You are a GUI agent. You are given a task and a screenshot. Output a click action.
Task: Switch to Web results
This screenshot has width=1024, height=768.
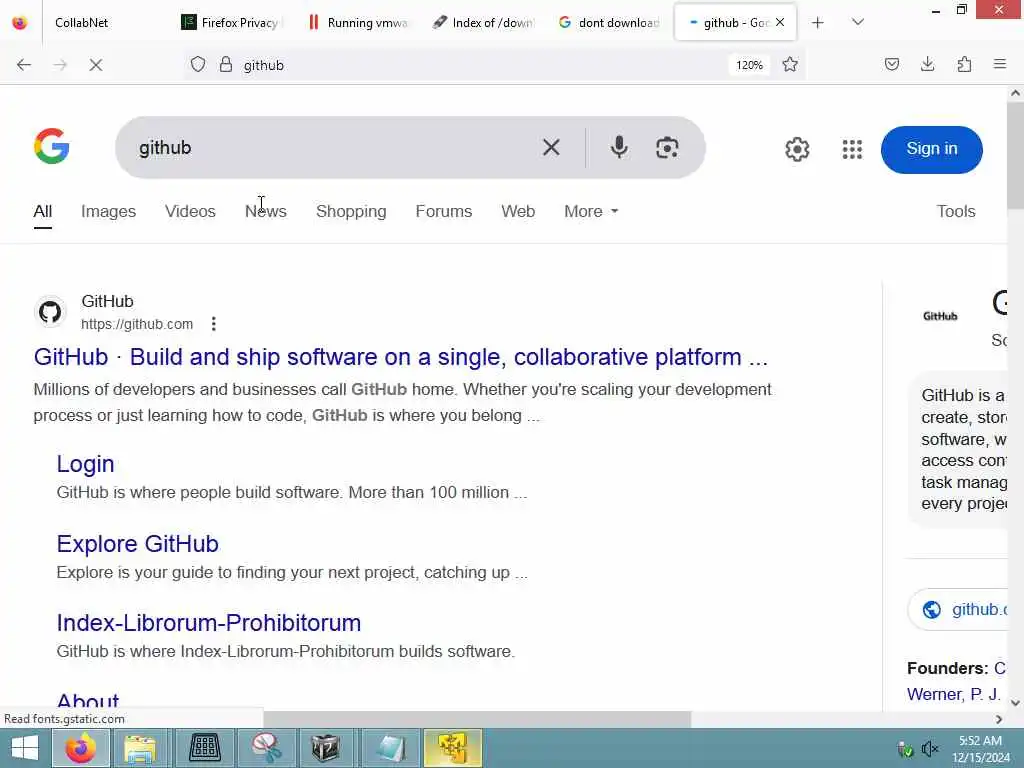pos(518,212)
